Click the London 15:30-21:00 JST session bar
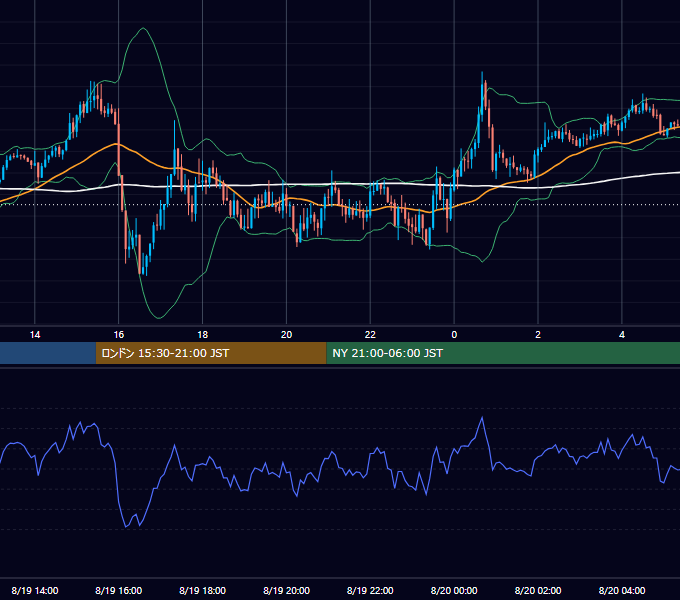 coord(211,353)
